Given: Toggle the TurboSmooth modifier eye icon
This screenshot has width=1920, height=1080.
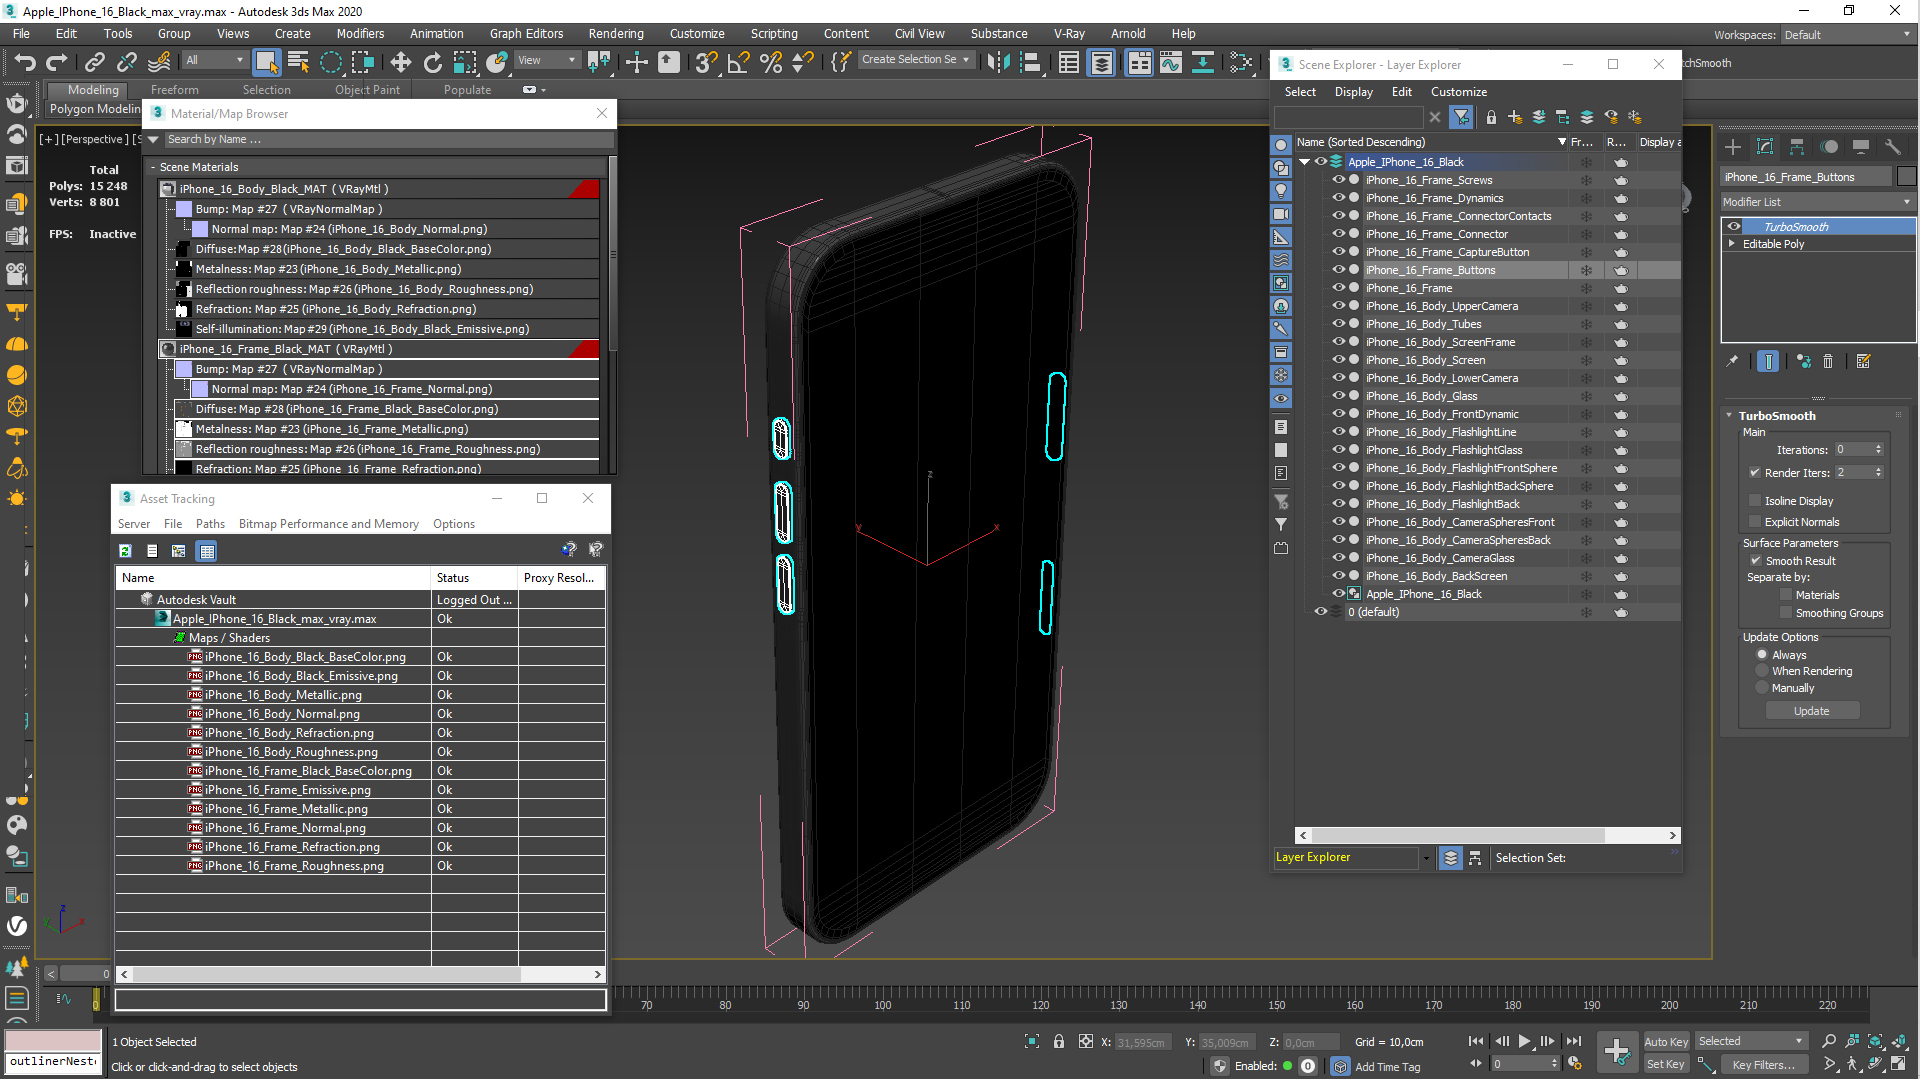Looking at the screenshot, I should pos(1734,227).
